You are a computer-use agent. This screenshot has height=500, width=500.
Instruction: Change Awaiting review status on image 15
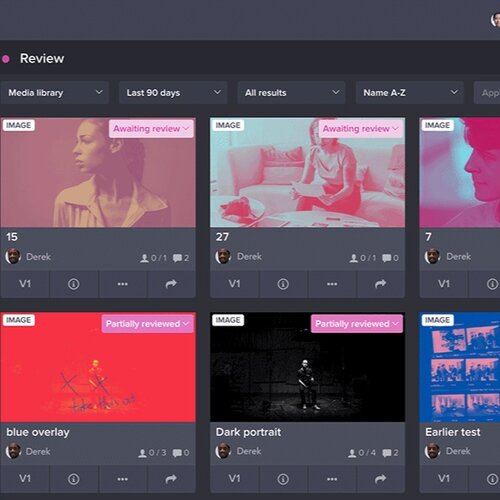[x=151, y=129]
